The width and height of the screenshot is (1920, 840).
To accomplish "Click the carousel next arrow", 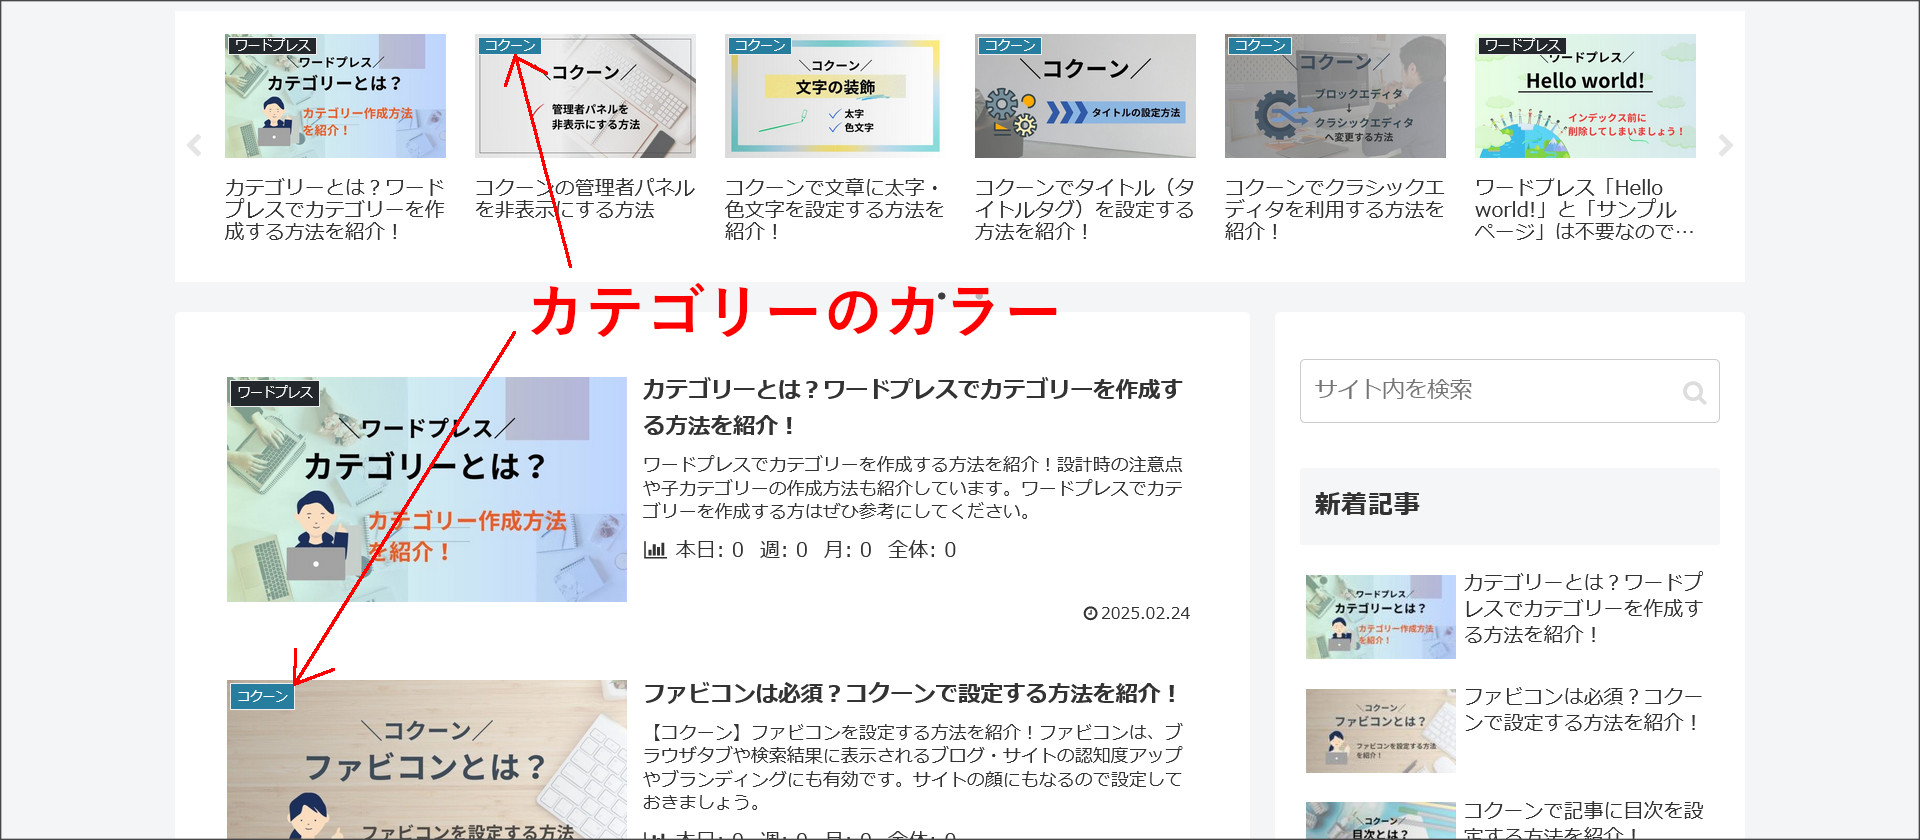I will tap(1725, 146).
